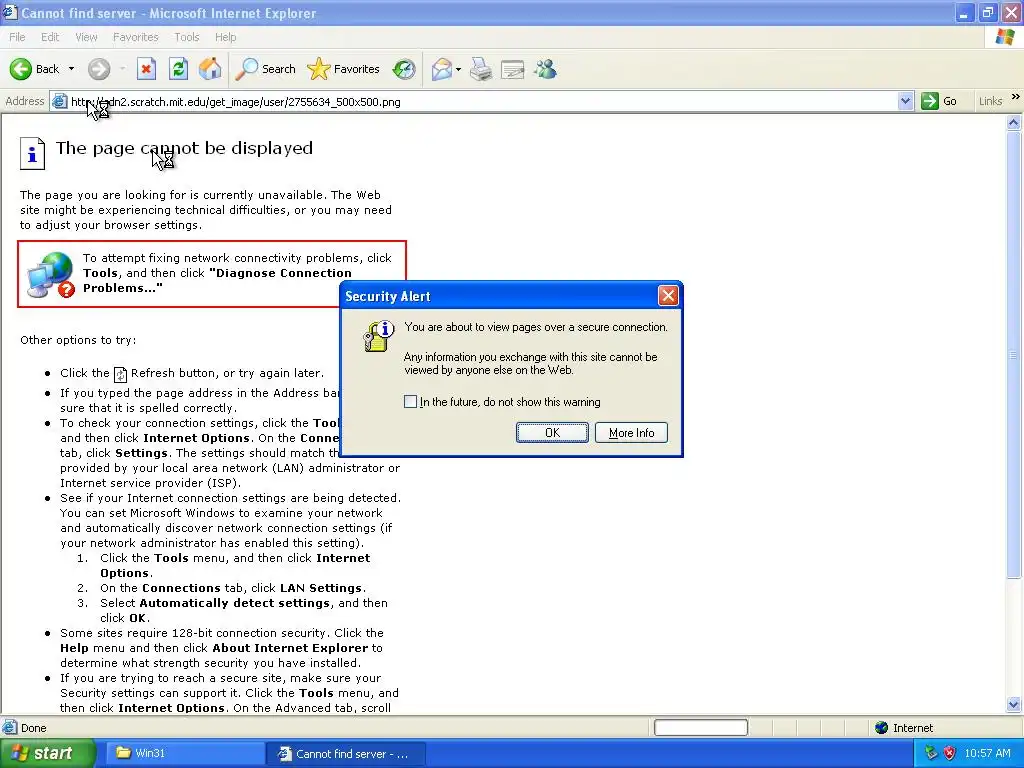The width and height of the screenshot is (1024, 768).
Task: Click the vertical scrollbar thumb
Action: [1014, 354]
